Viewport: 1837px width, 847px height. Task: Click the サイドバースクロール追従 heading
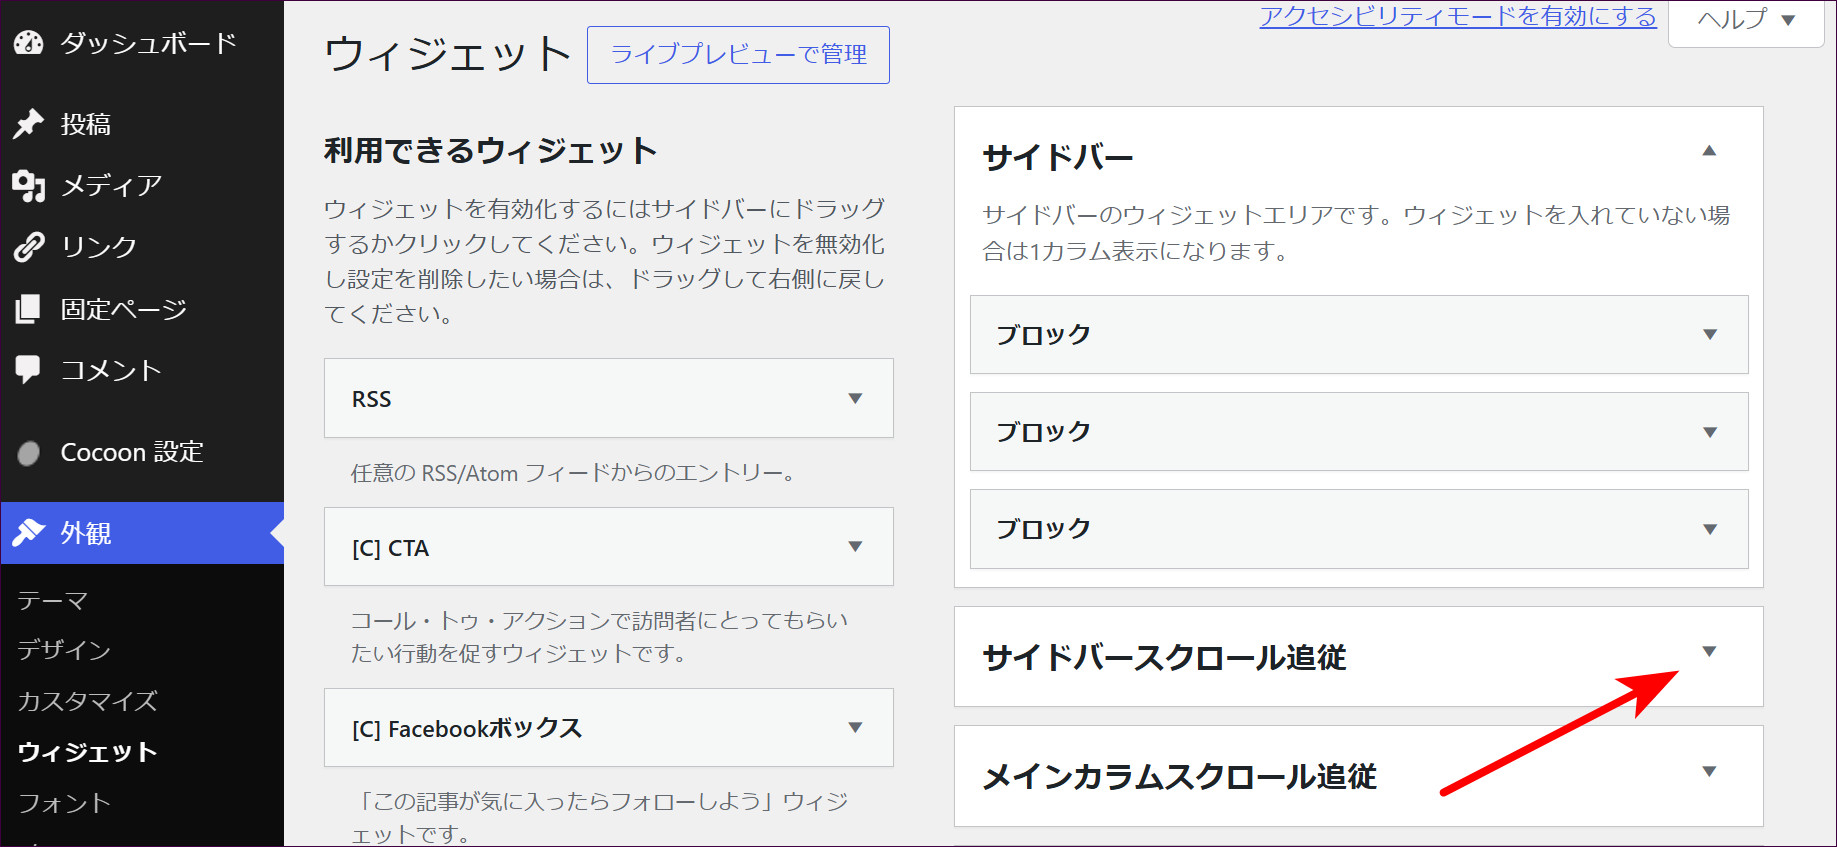(x=1164, y=658)
